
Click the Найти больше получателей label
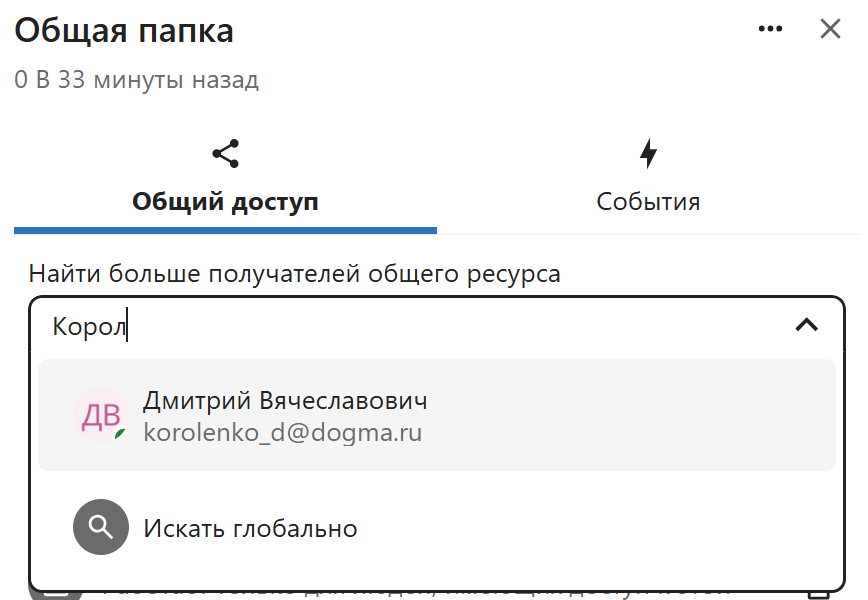pos(294,273)
